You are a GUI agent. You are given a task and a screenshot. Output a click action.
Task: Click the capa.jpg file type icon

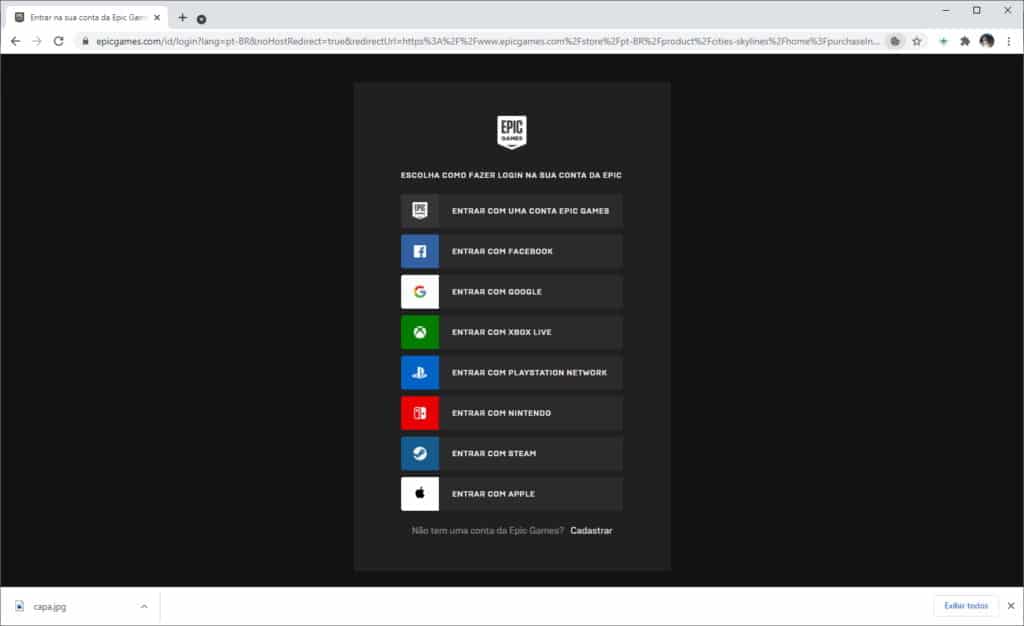[20, 606]
